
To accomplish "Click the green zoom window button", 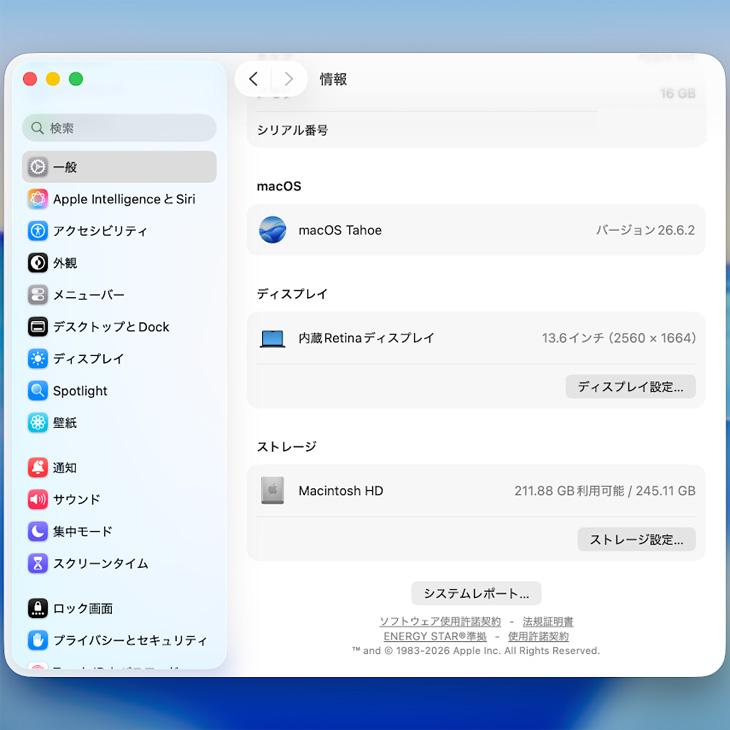I will pyautogui.click(x=76, y=79).
